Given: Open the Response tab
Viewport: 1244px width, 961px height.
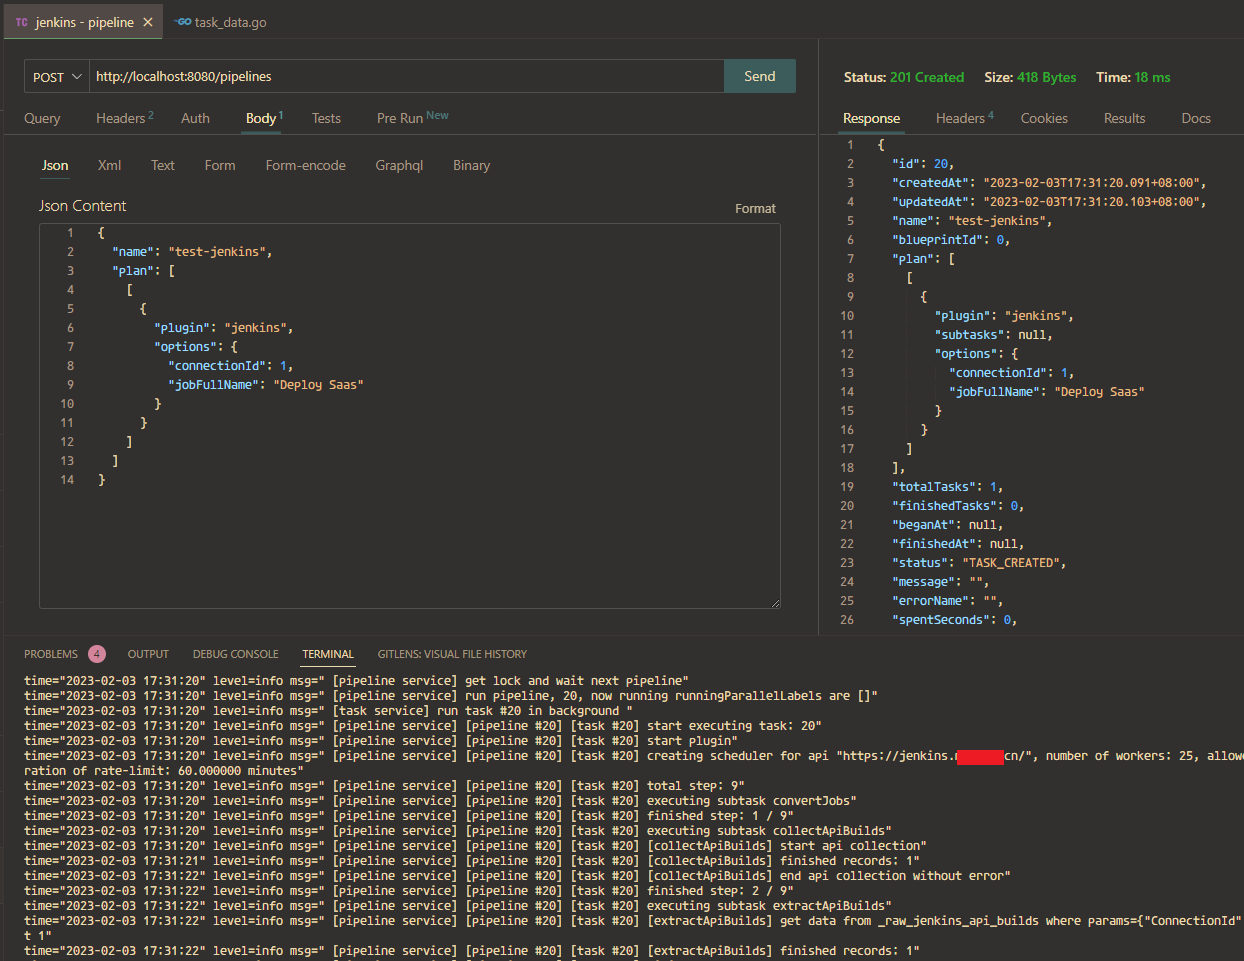Looking at the screenshot, I should coord(871,118).
